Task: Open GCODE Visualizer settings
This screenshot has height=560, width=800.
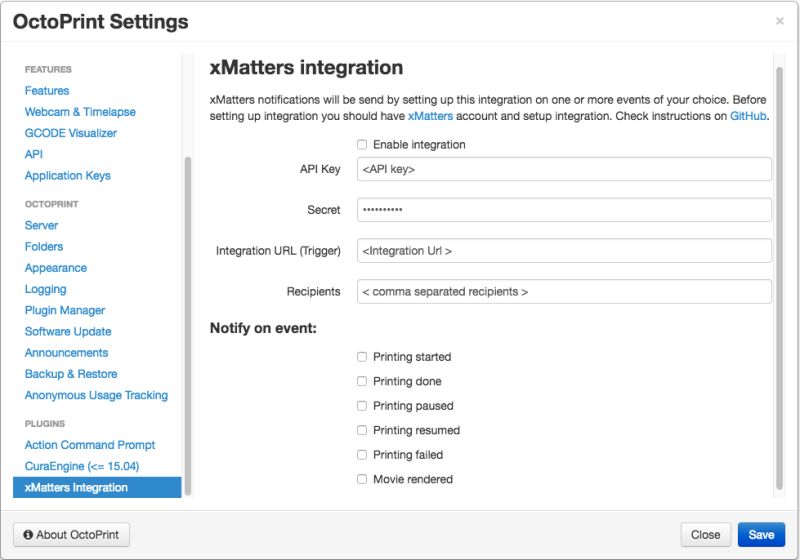Action: pos(71,133)
